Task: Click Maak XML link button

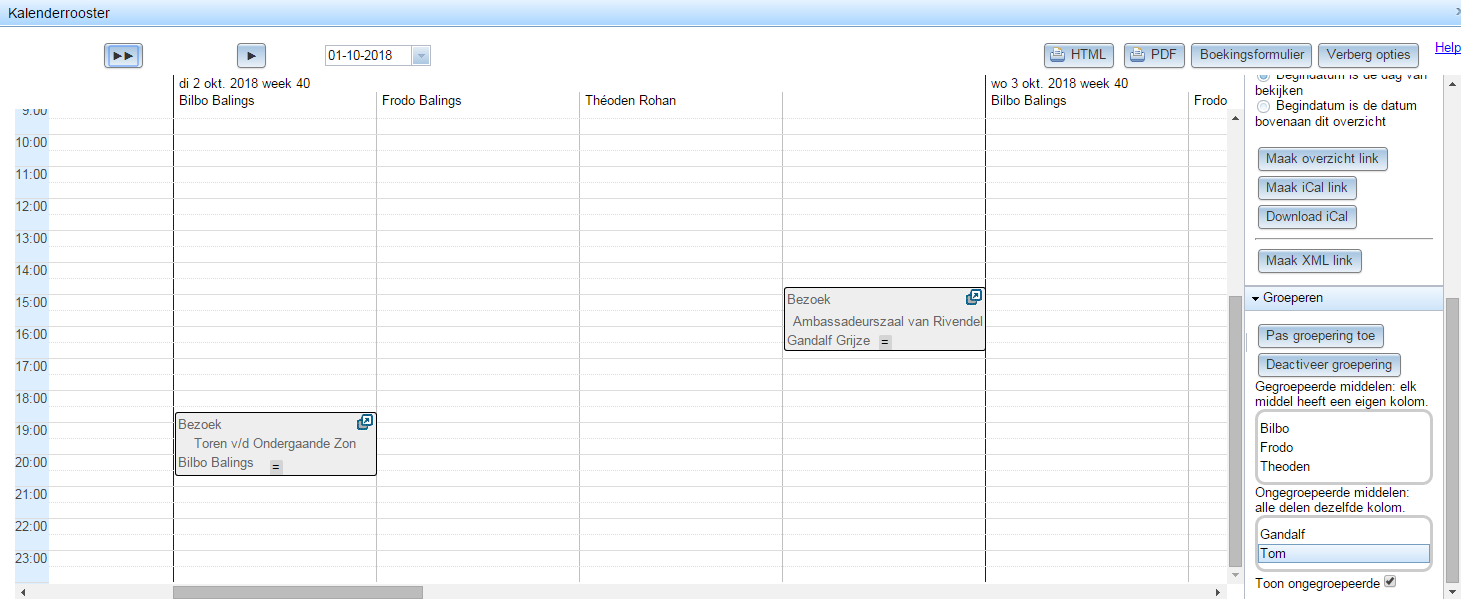Action: [x=1309, y=260]
